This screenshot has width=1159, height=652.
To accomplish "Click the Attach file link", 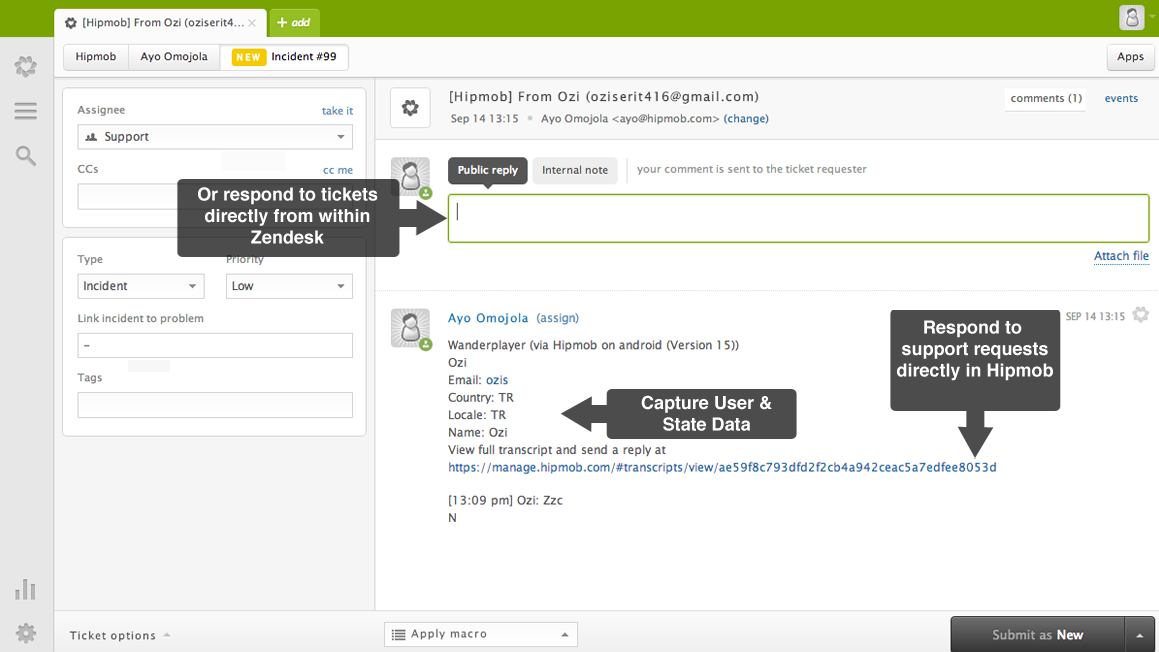I will coord(1121,256).
